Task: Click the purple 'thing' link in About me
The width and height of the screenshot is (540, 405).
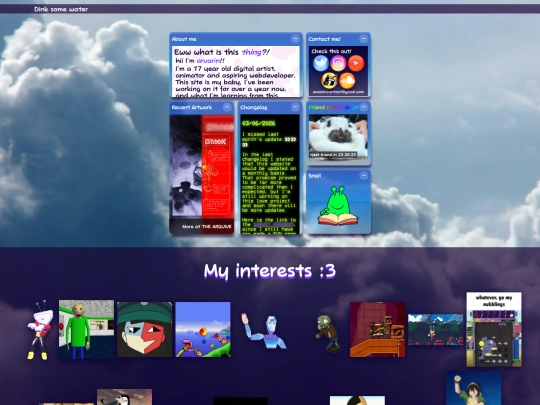Action: point(252,52)
